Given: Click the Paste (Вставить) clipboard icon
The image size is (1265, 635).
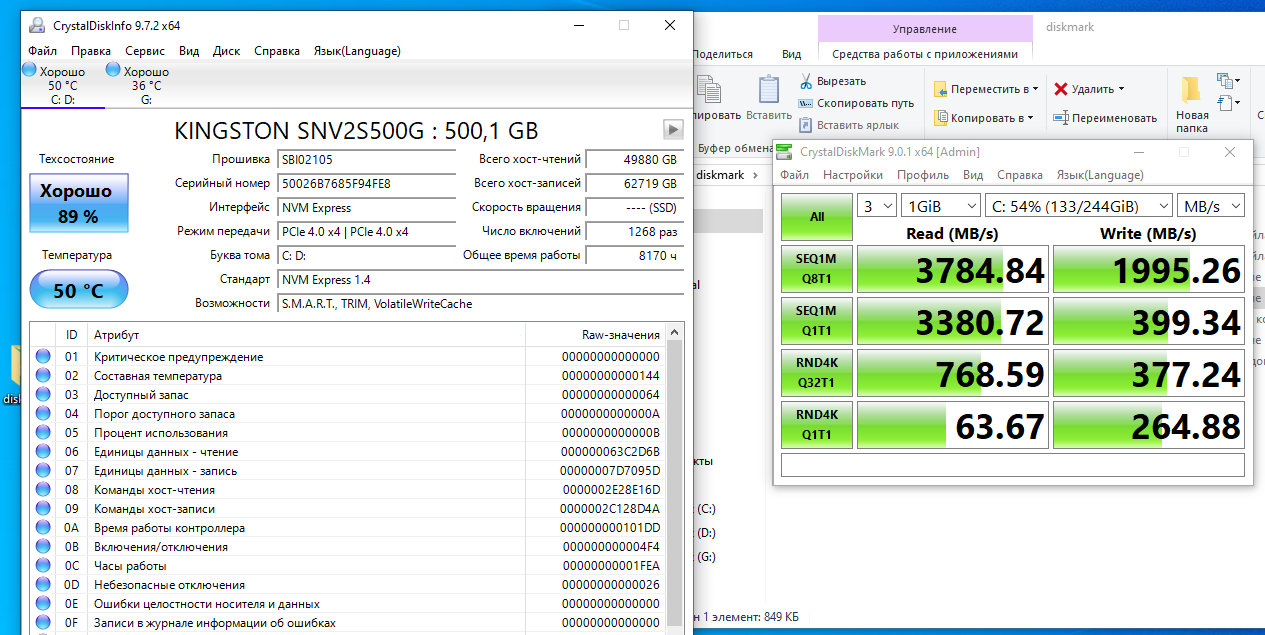Looking at the screenshot, I should tap(769, 90).
